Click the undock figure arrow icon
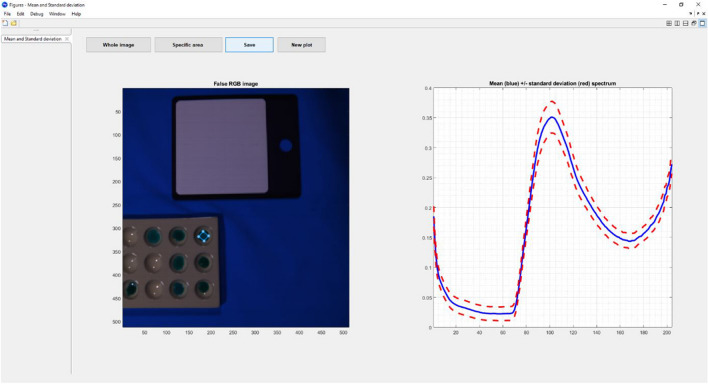The height and width of the screenshot is (384, 708). 698,14
